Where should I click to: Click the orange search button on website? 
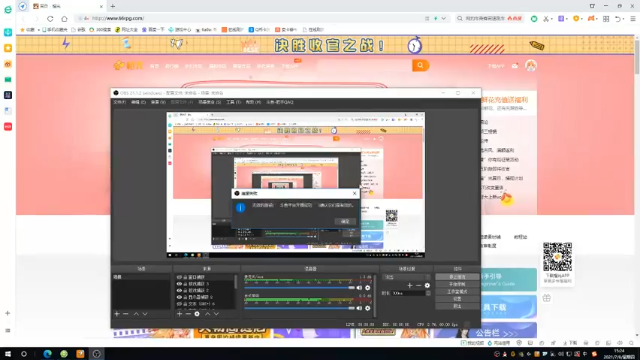coord(420,65)
